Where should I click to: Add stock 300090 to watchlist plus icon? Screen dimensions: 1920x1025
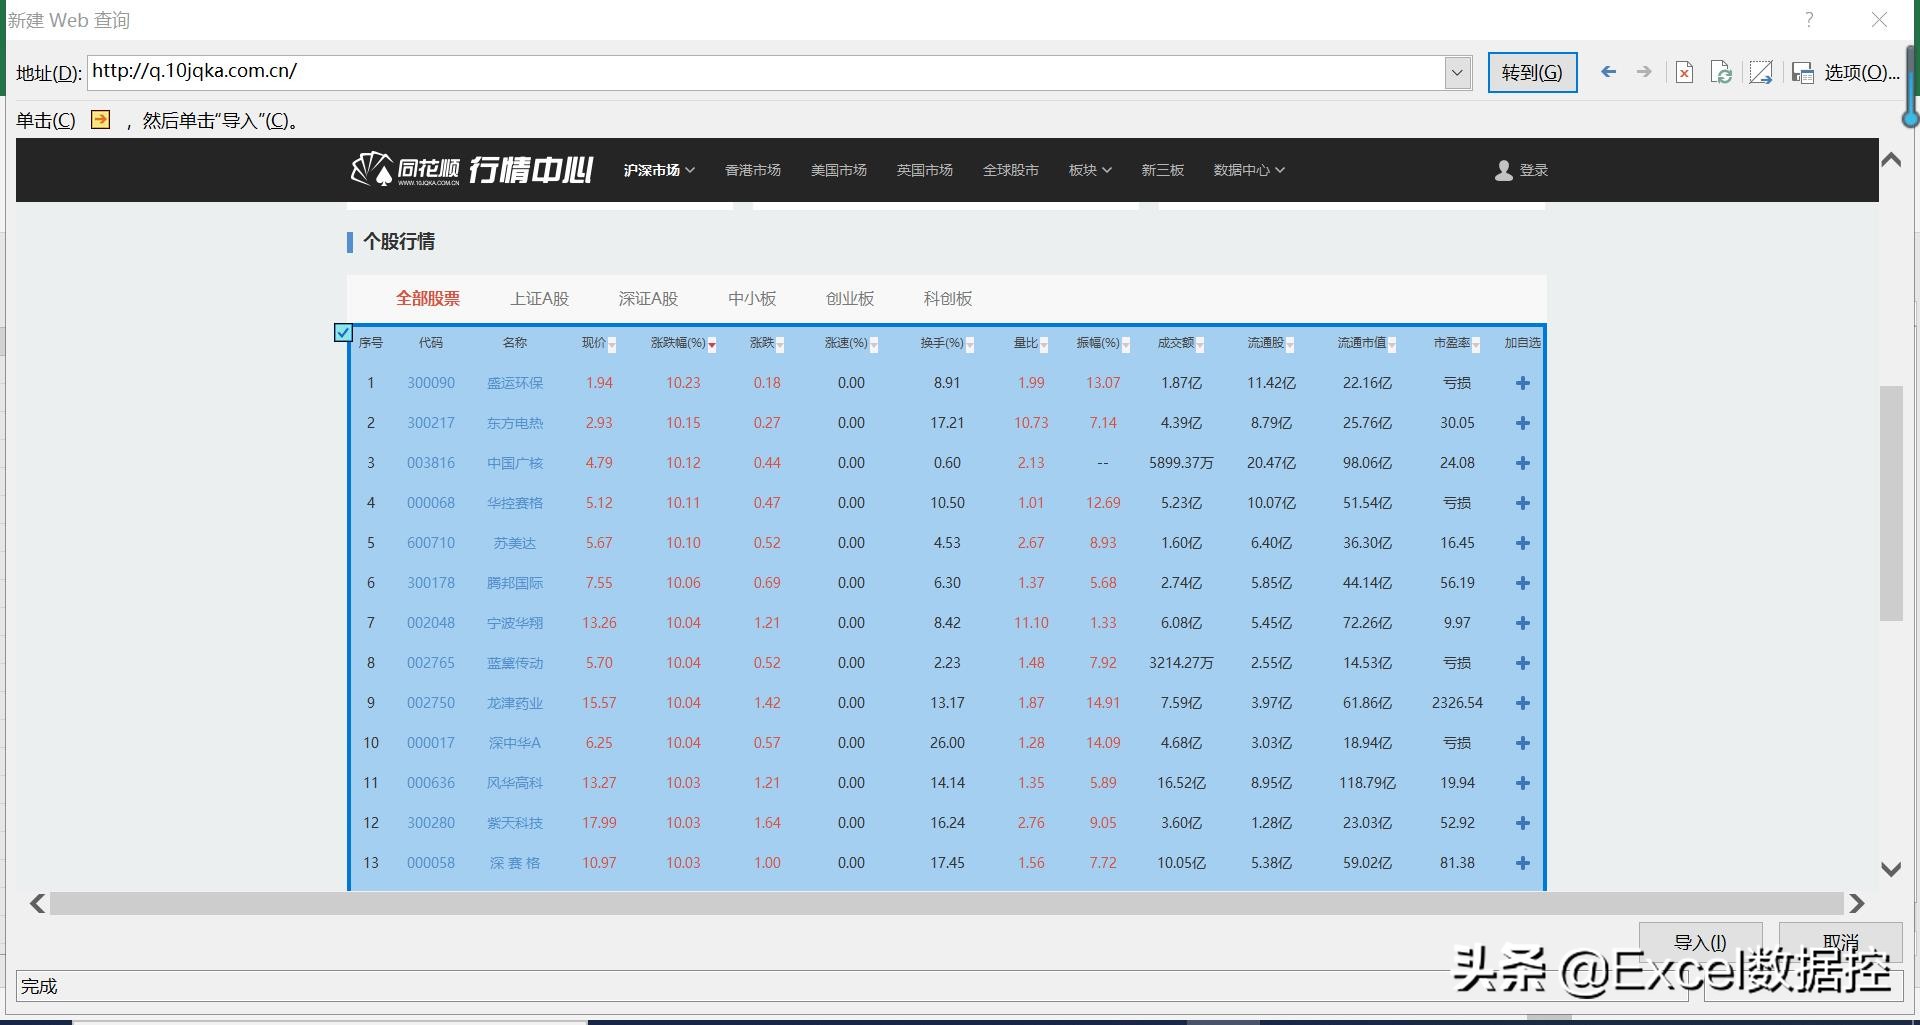[1523, 383]
